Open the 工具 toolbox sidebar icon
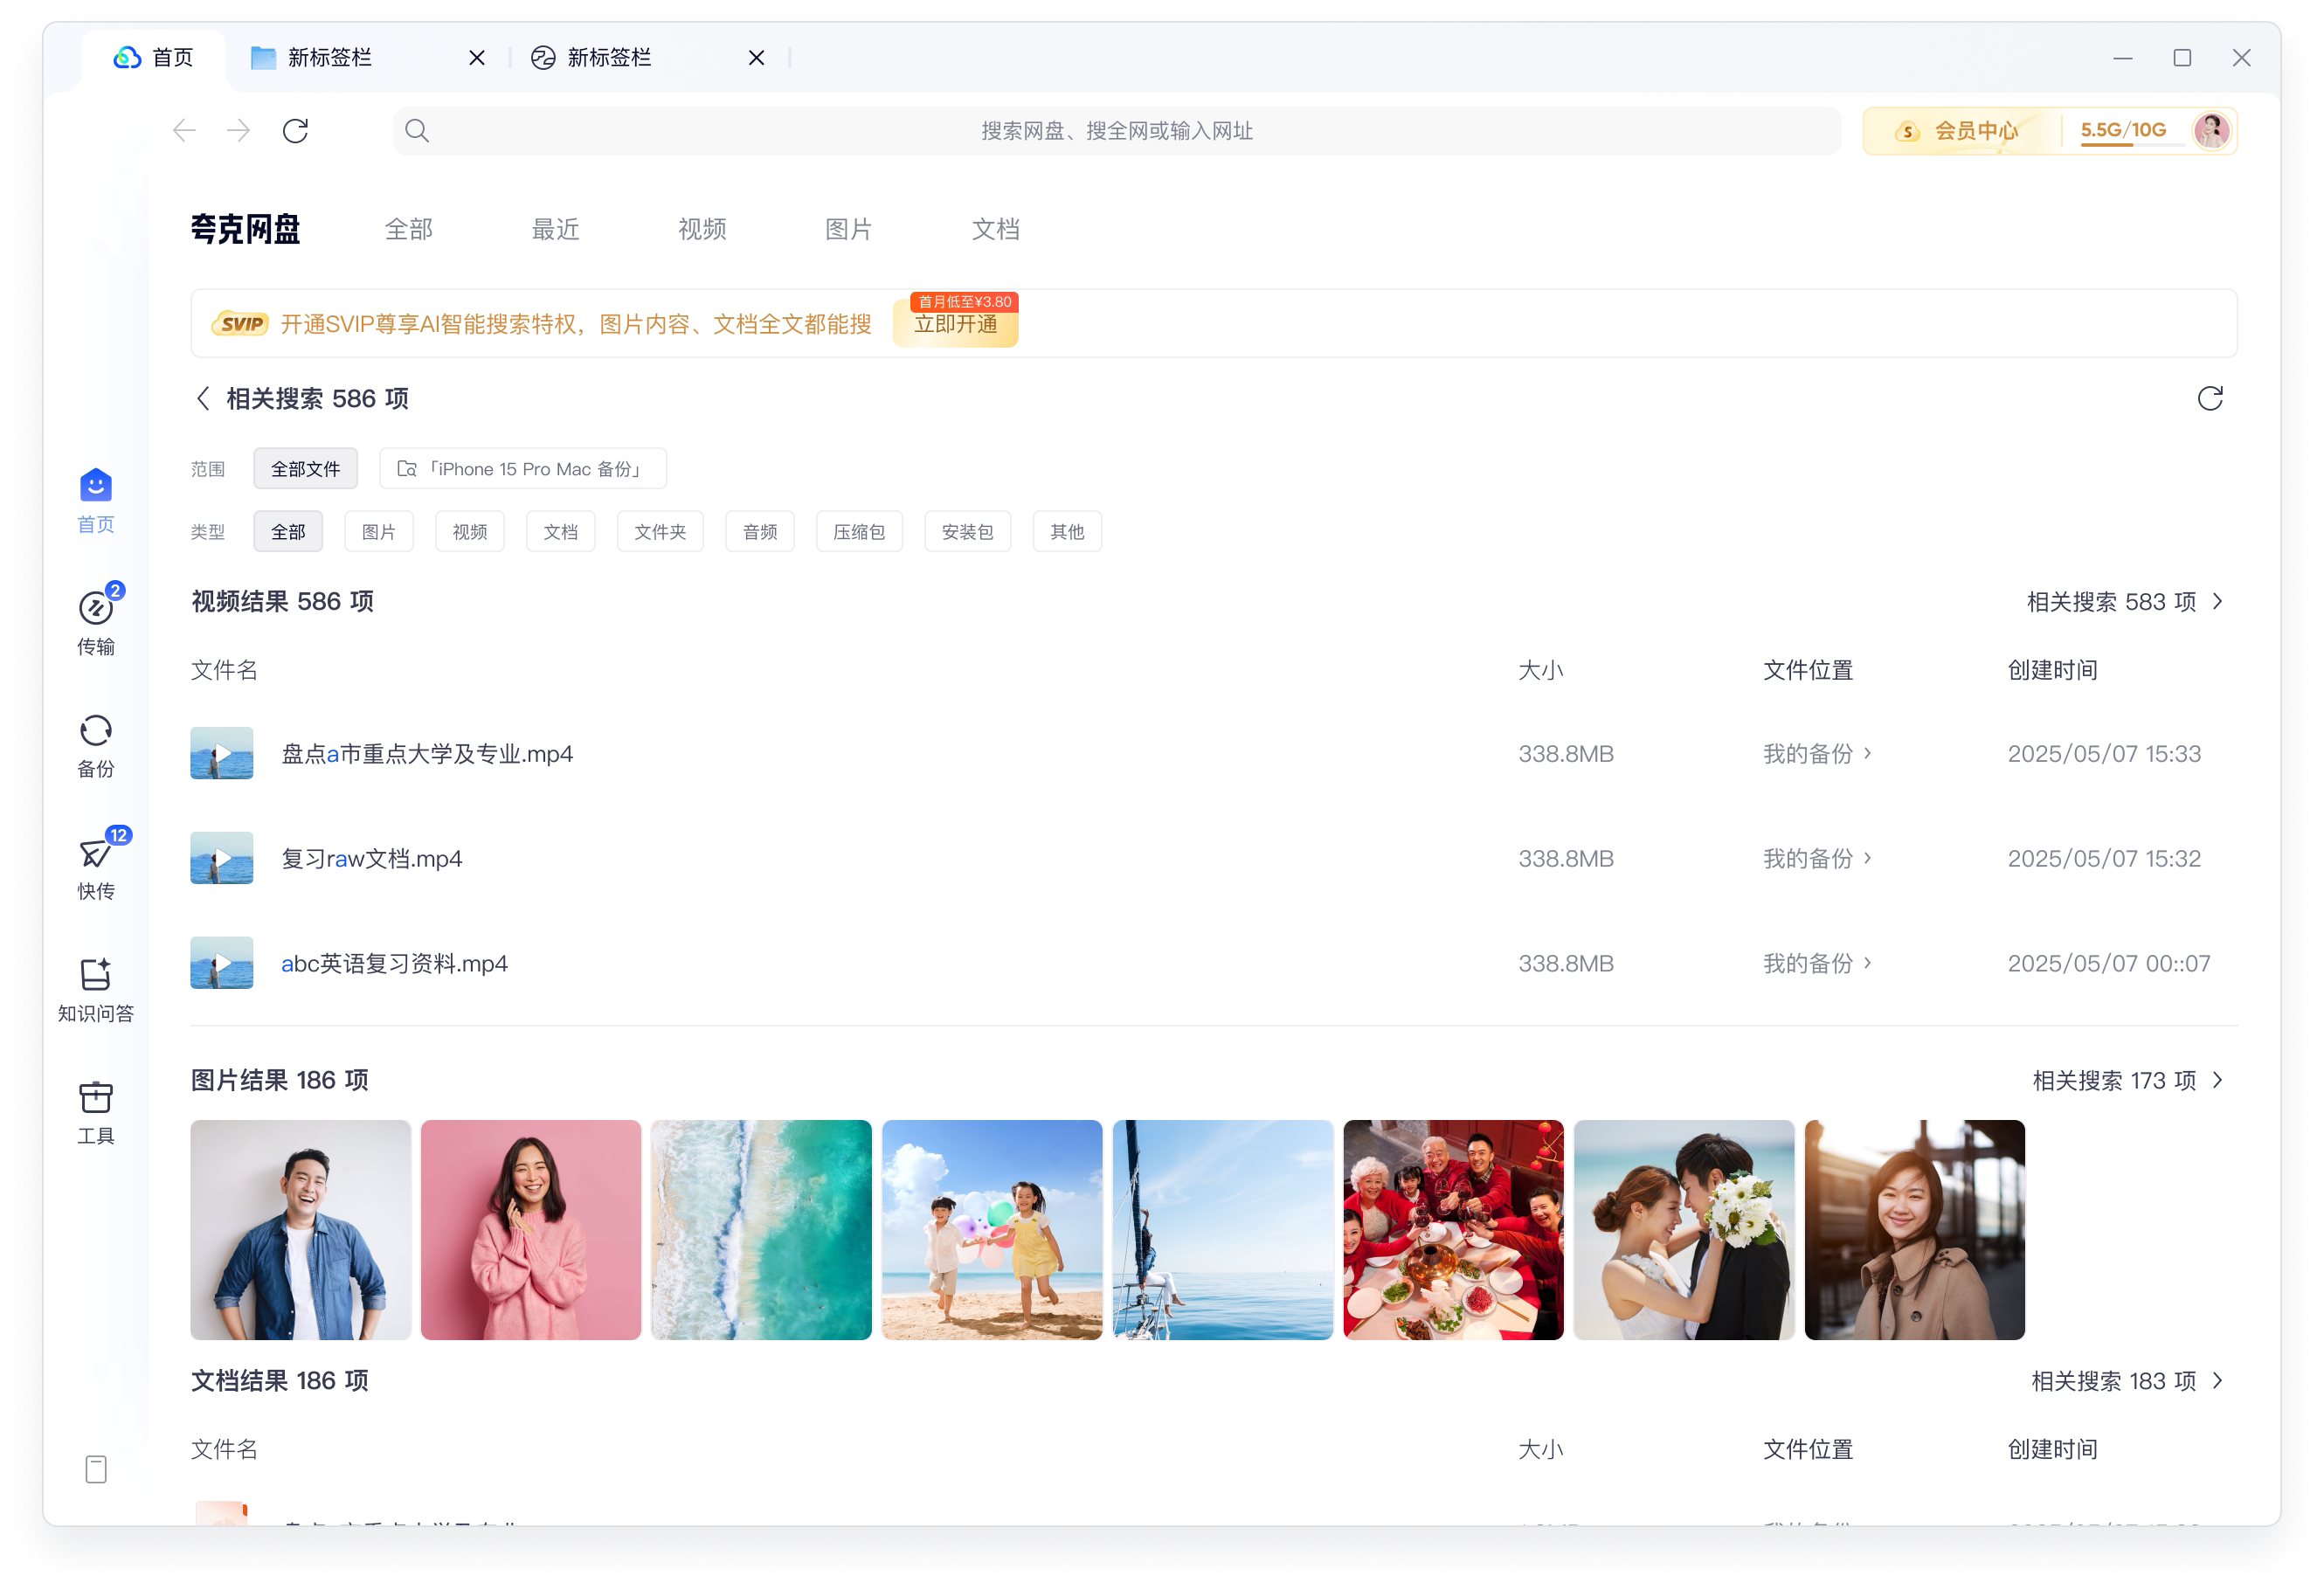The width and height of the screenshot is (2324, 1590). (96, 1112)
